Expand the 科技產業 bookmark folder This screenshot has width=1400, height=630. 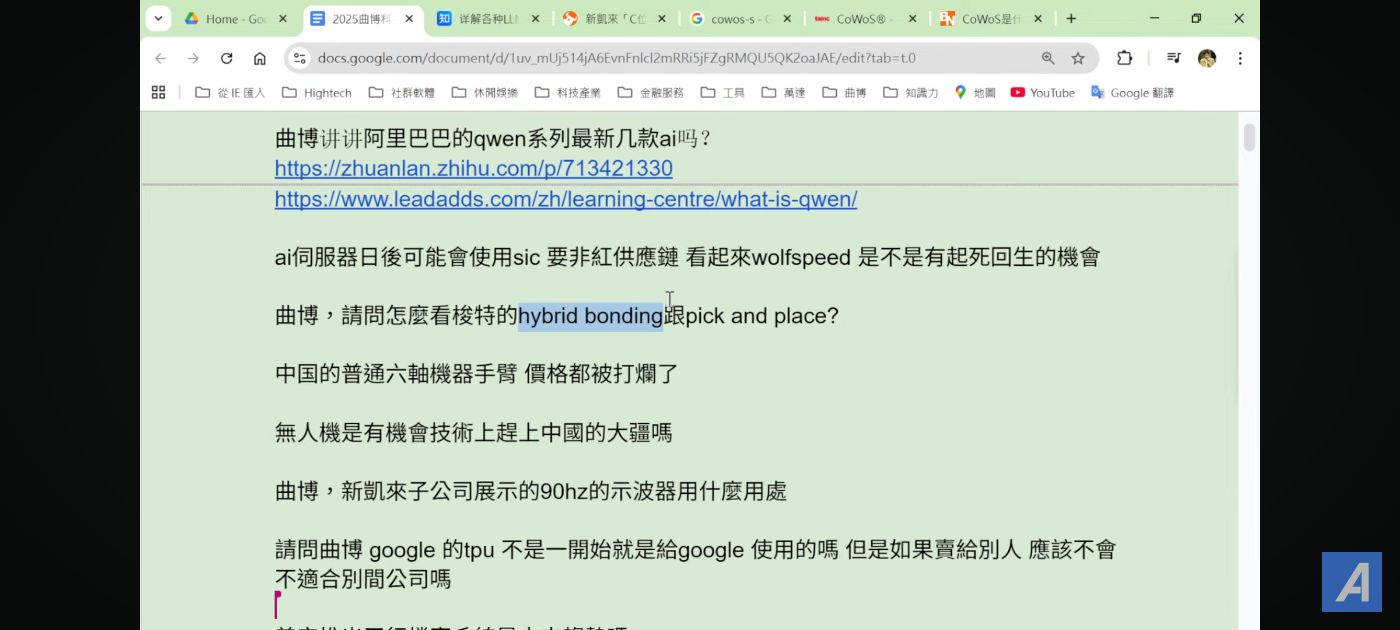pyautogui.click(x=568, y=92)
